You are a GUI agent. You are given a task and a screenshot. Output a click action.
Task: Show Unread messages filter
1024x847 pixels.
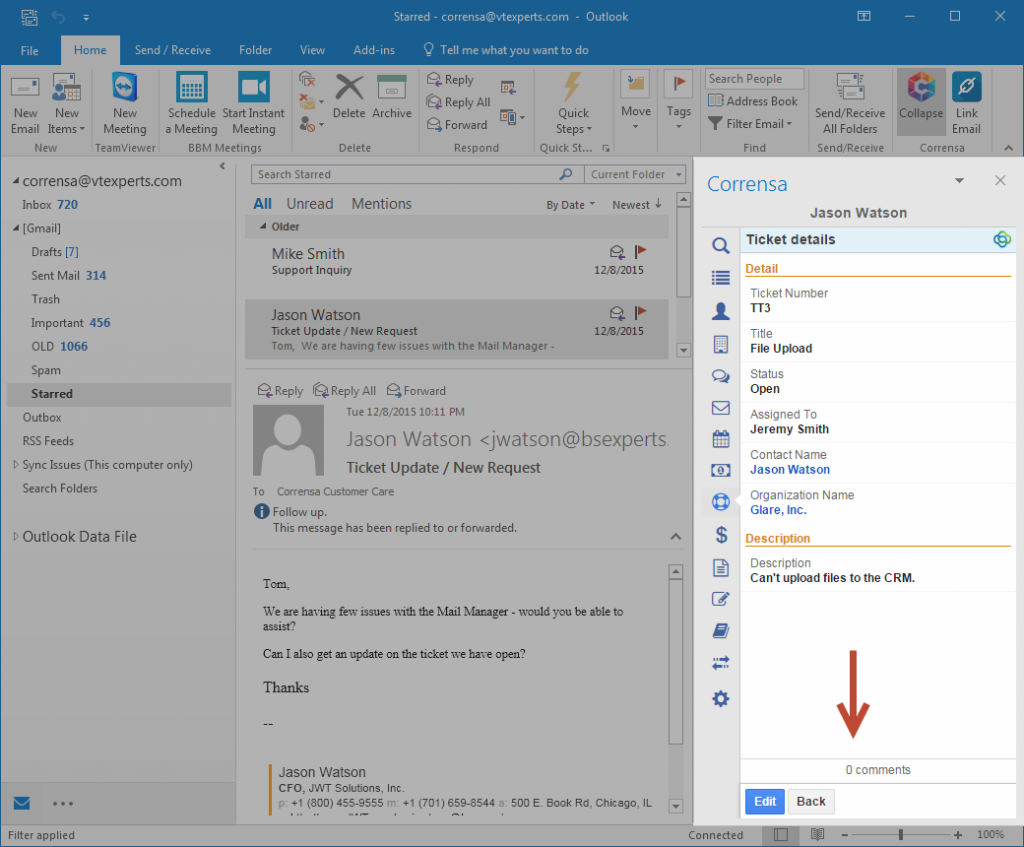pos(310,204)
